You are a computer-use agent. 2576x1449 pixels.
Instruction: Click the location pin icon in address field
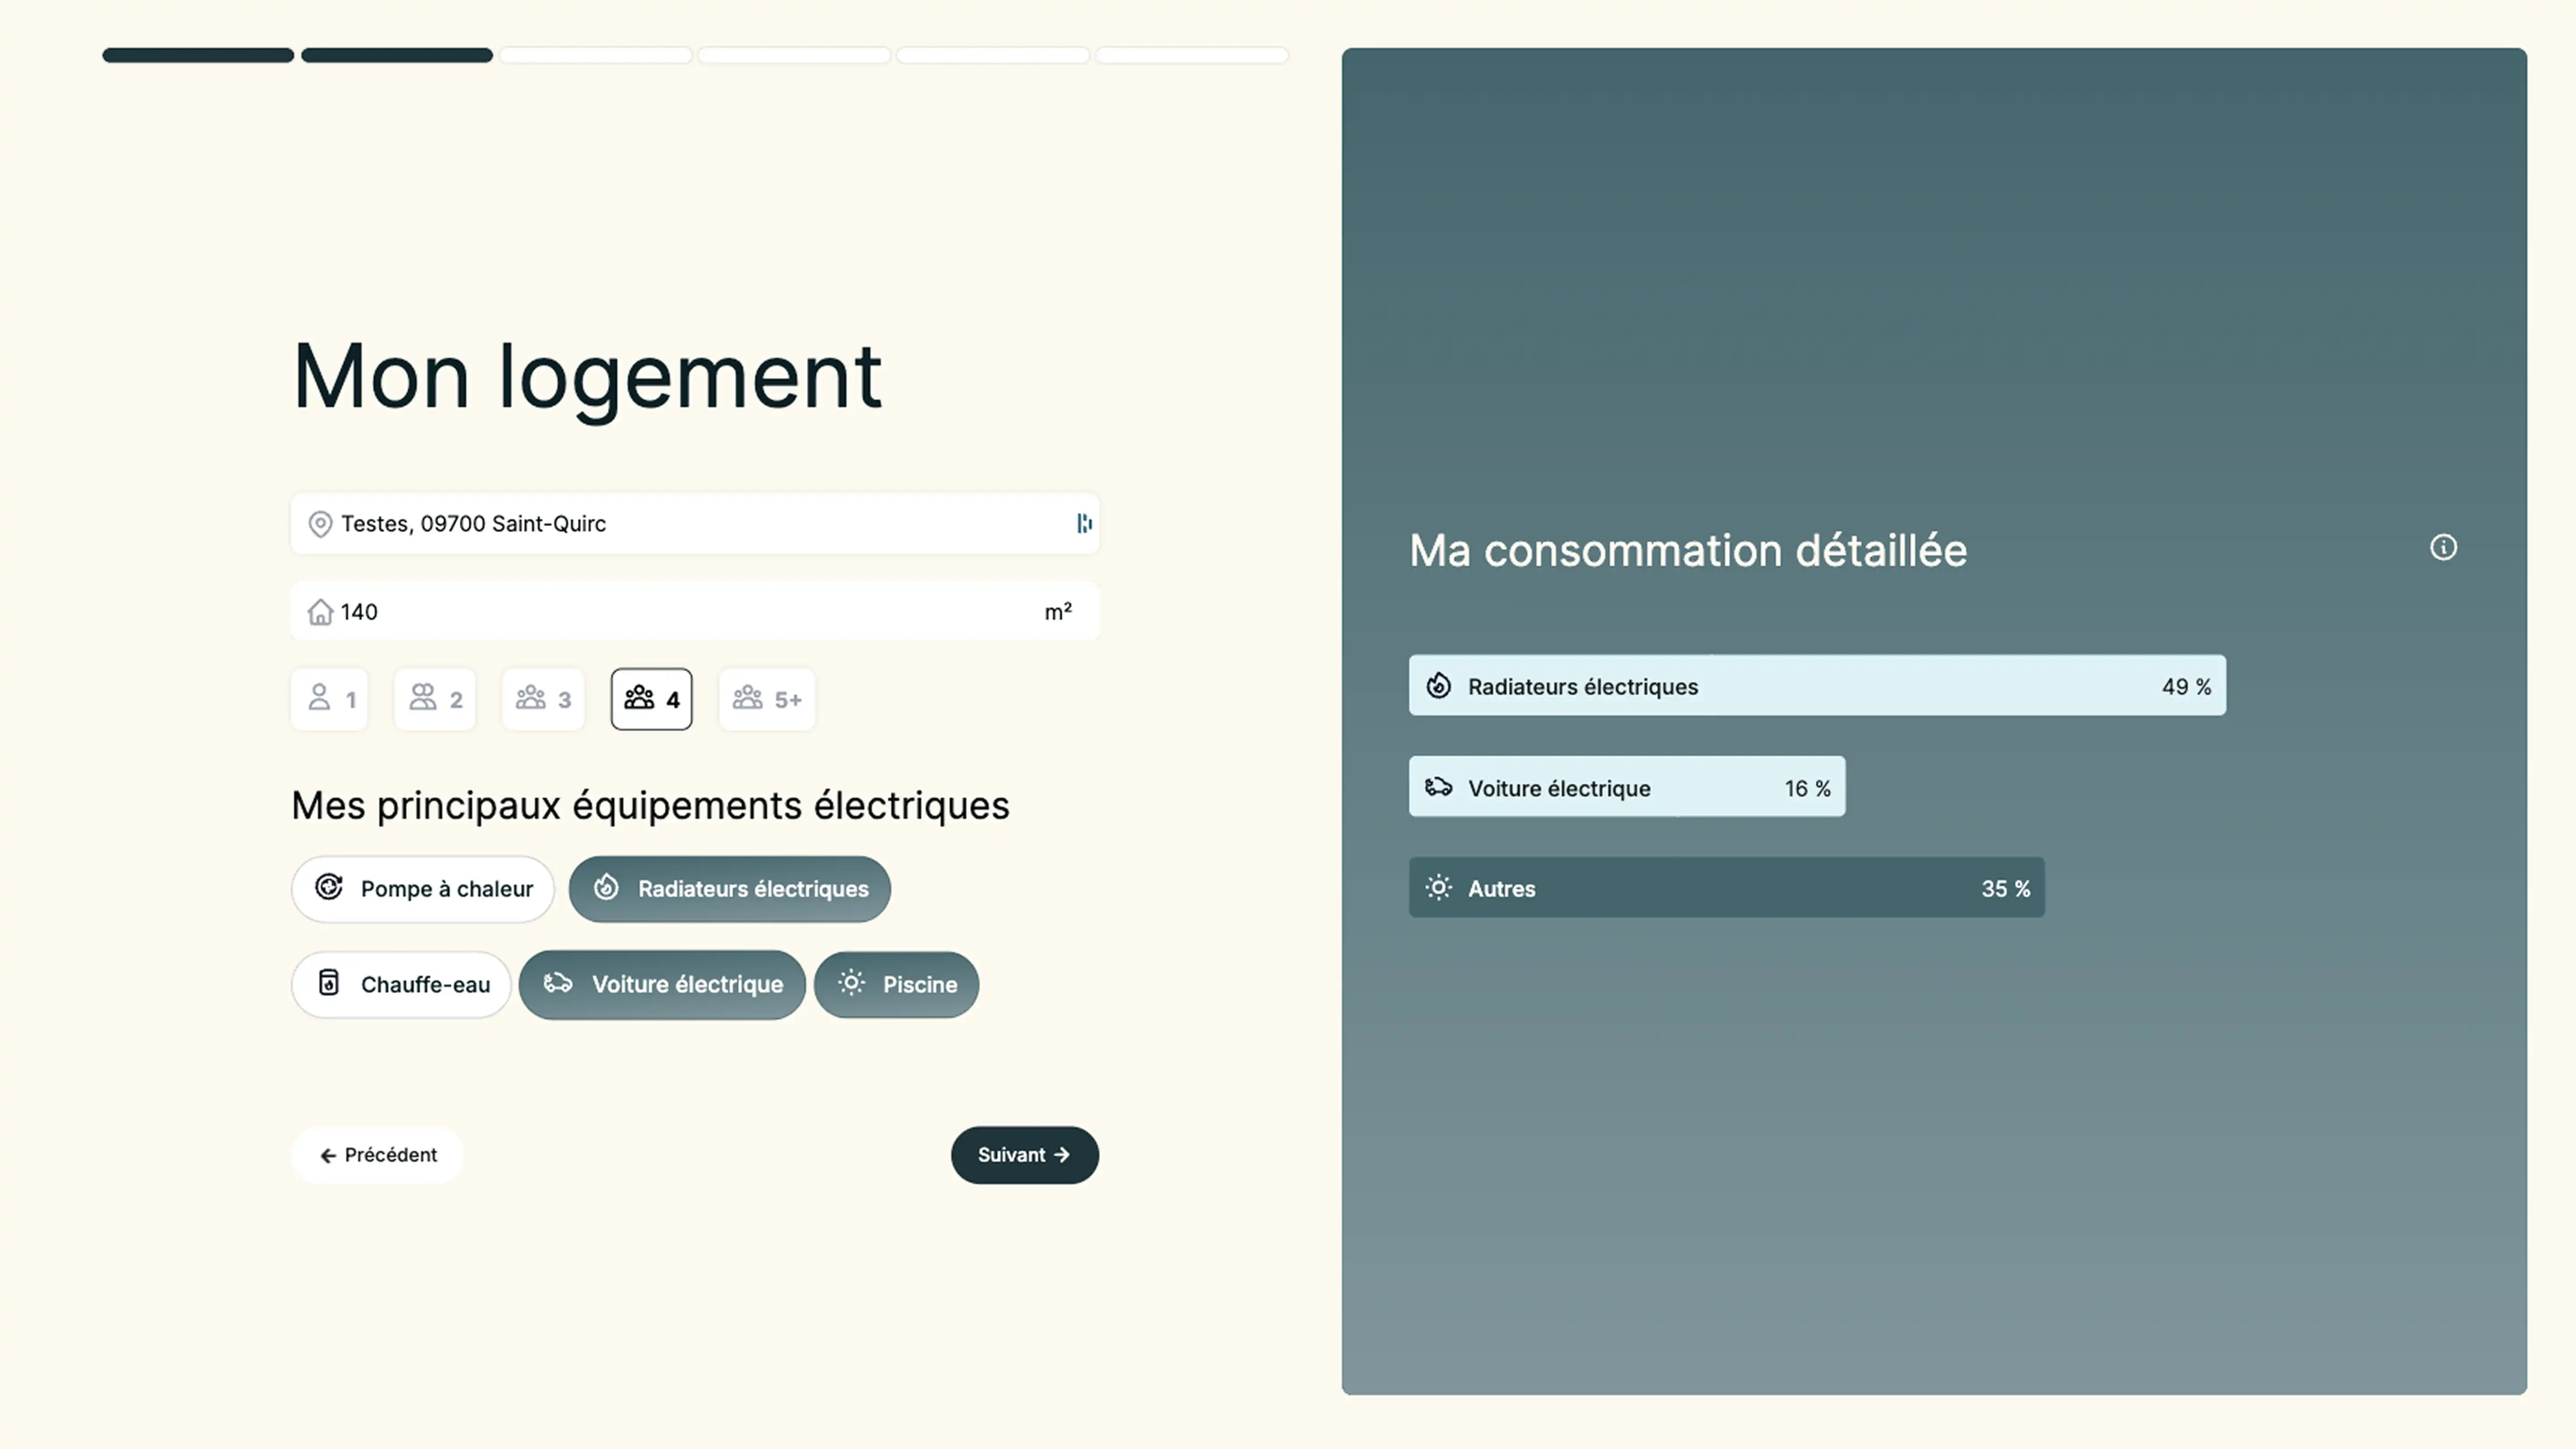tap(320, 524)
